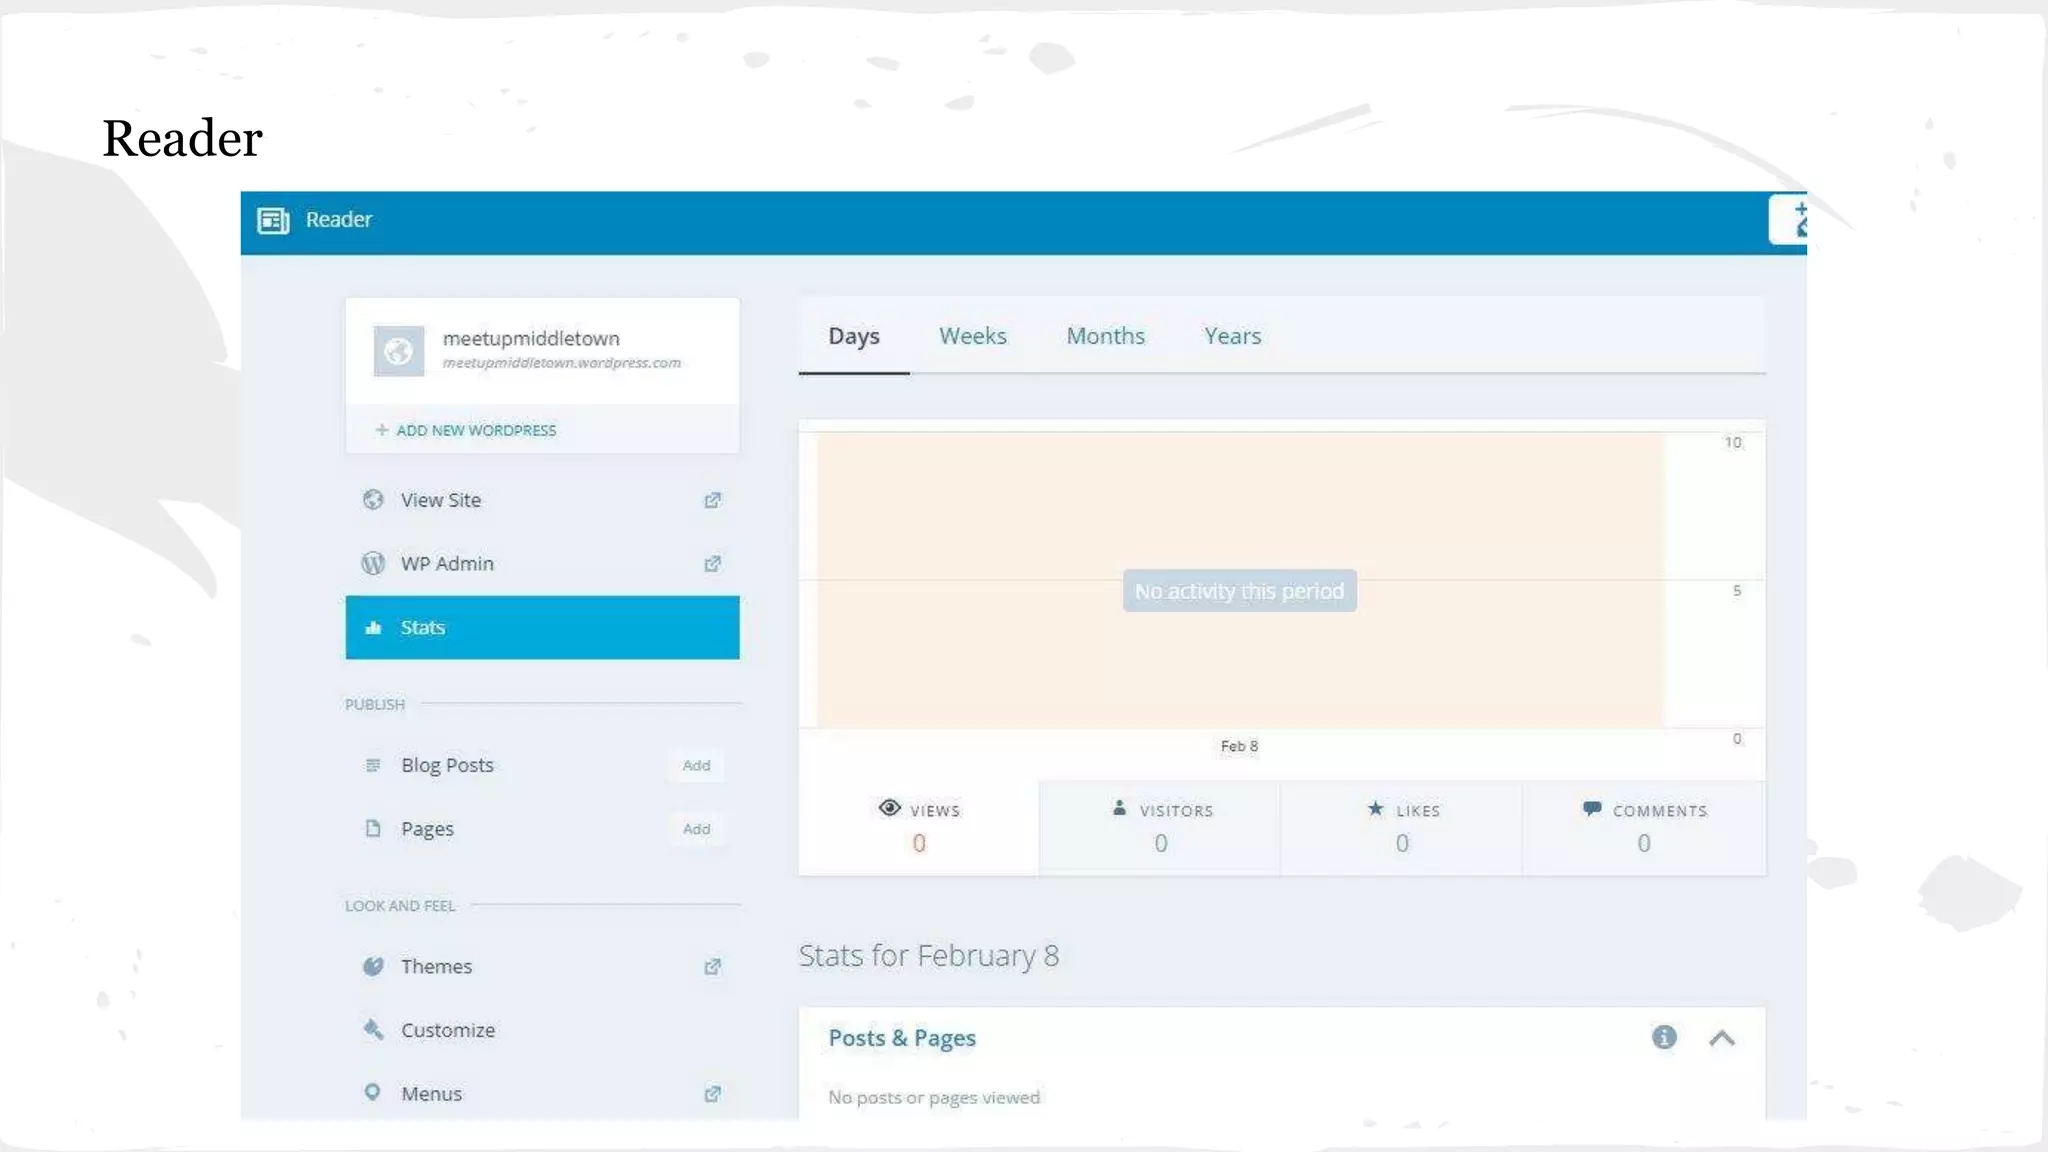
Task: Collapse the Posts & Pages panel chevron
Action: point(1722,1038)
